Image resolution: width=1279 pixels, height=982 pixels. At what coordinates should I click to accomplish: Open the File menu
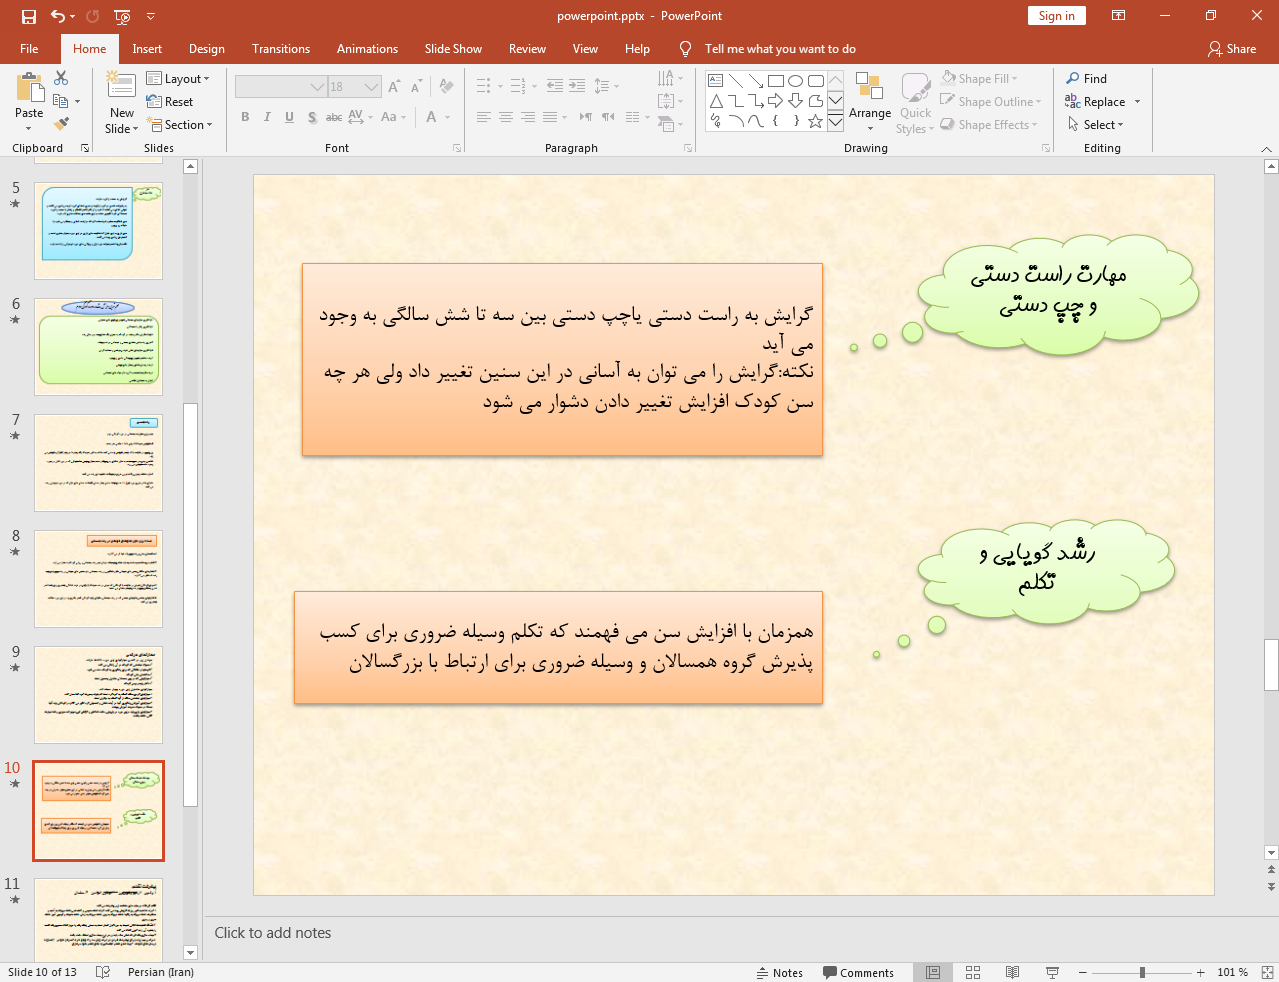(x=29, y=49)
